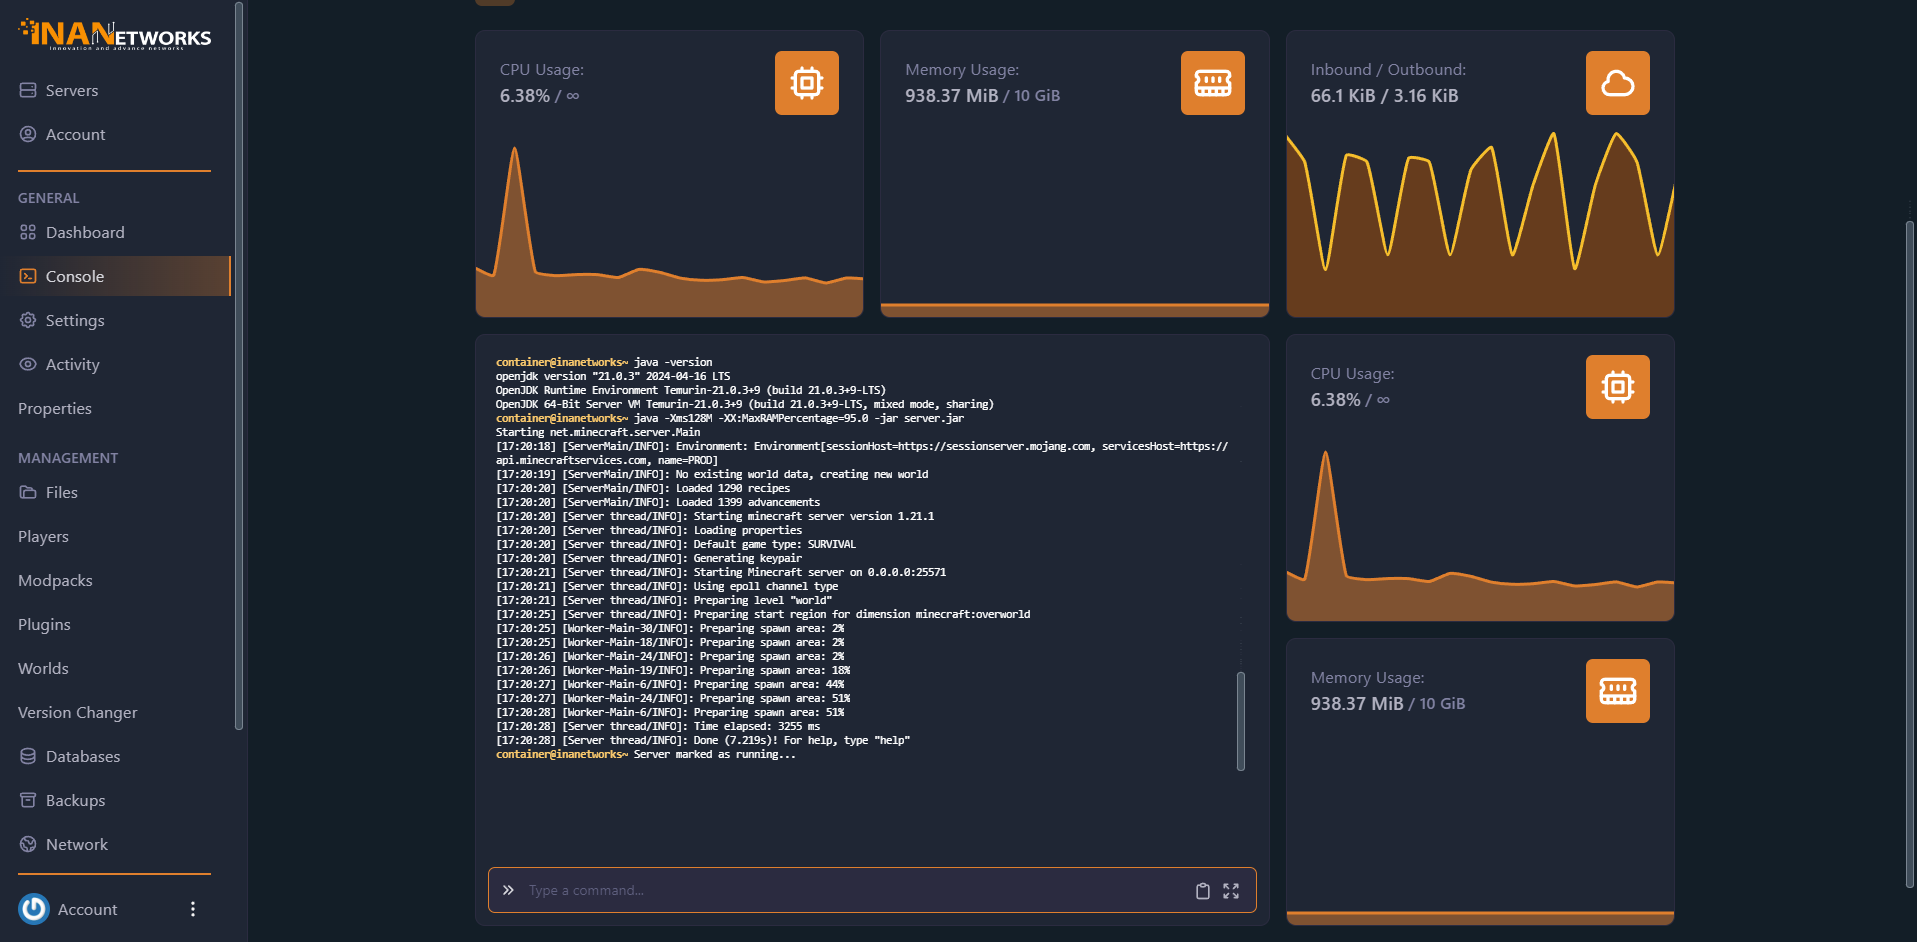
Task: Open the Files manager
Action: click(61, 492)
